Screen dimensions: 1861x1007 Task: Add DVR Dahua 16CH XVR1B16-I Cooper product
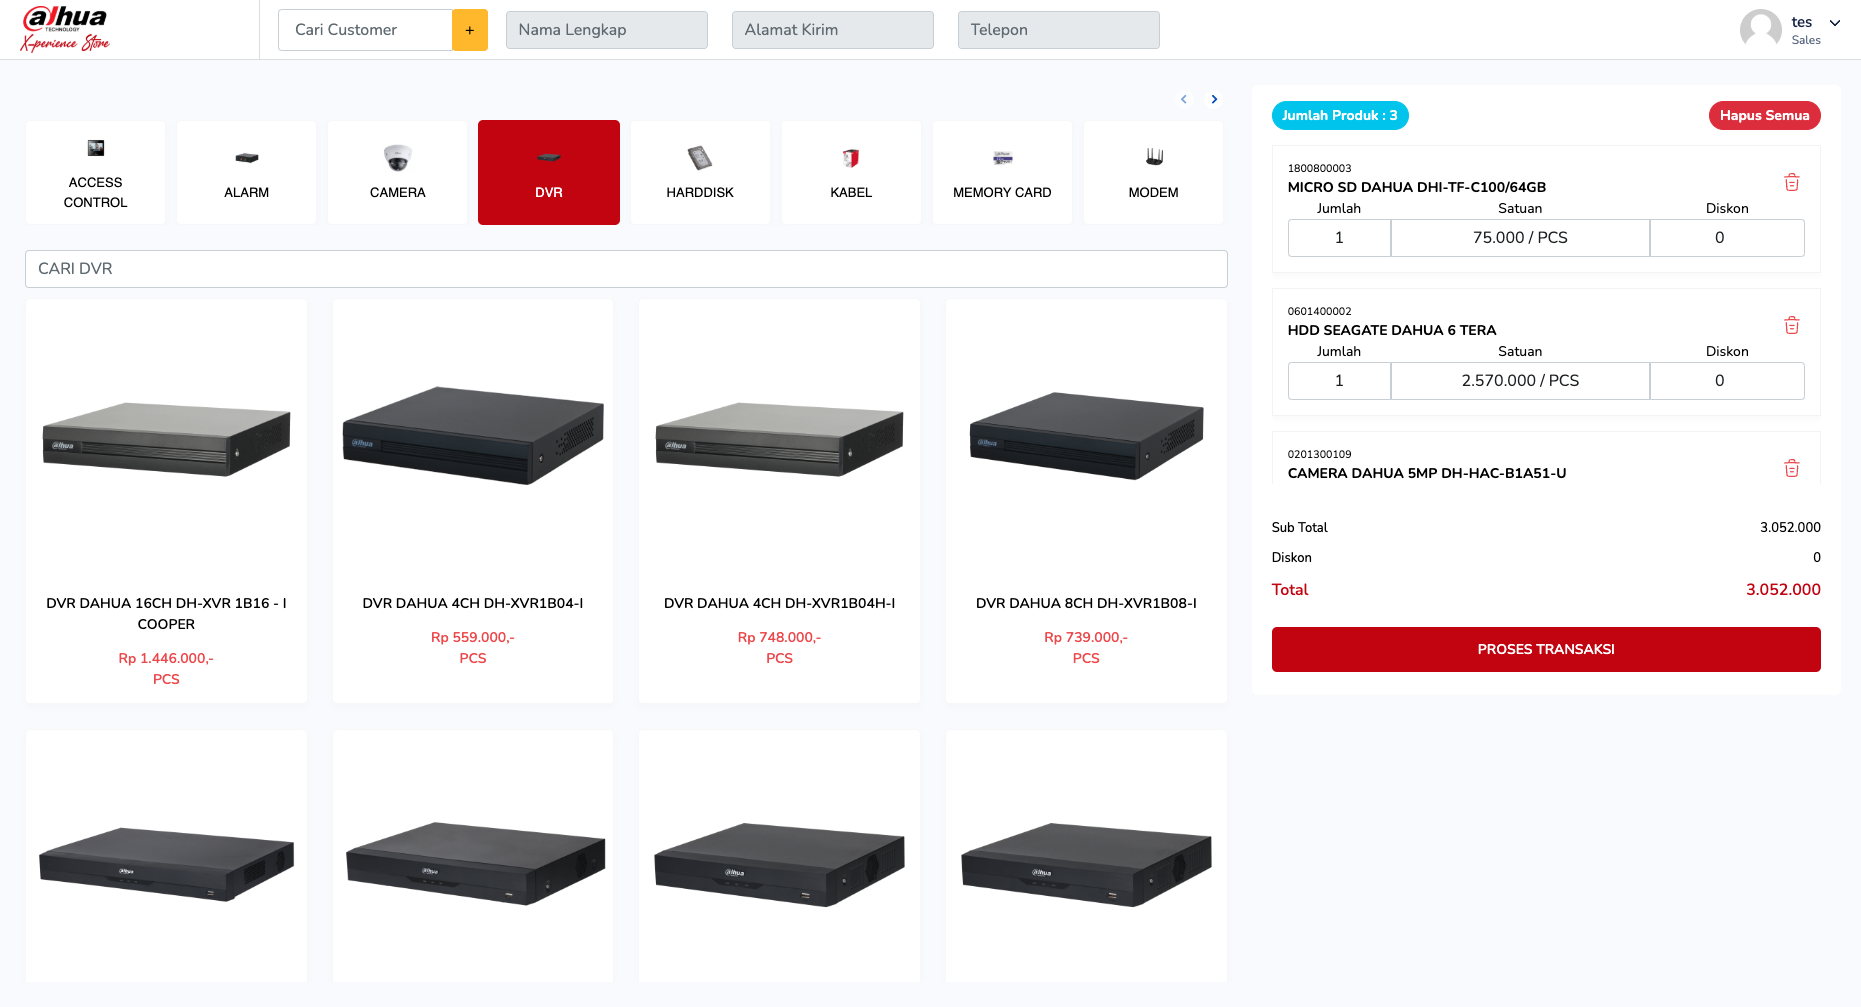(x=166, y=501)
